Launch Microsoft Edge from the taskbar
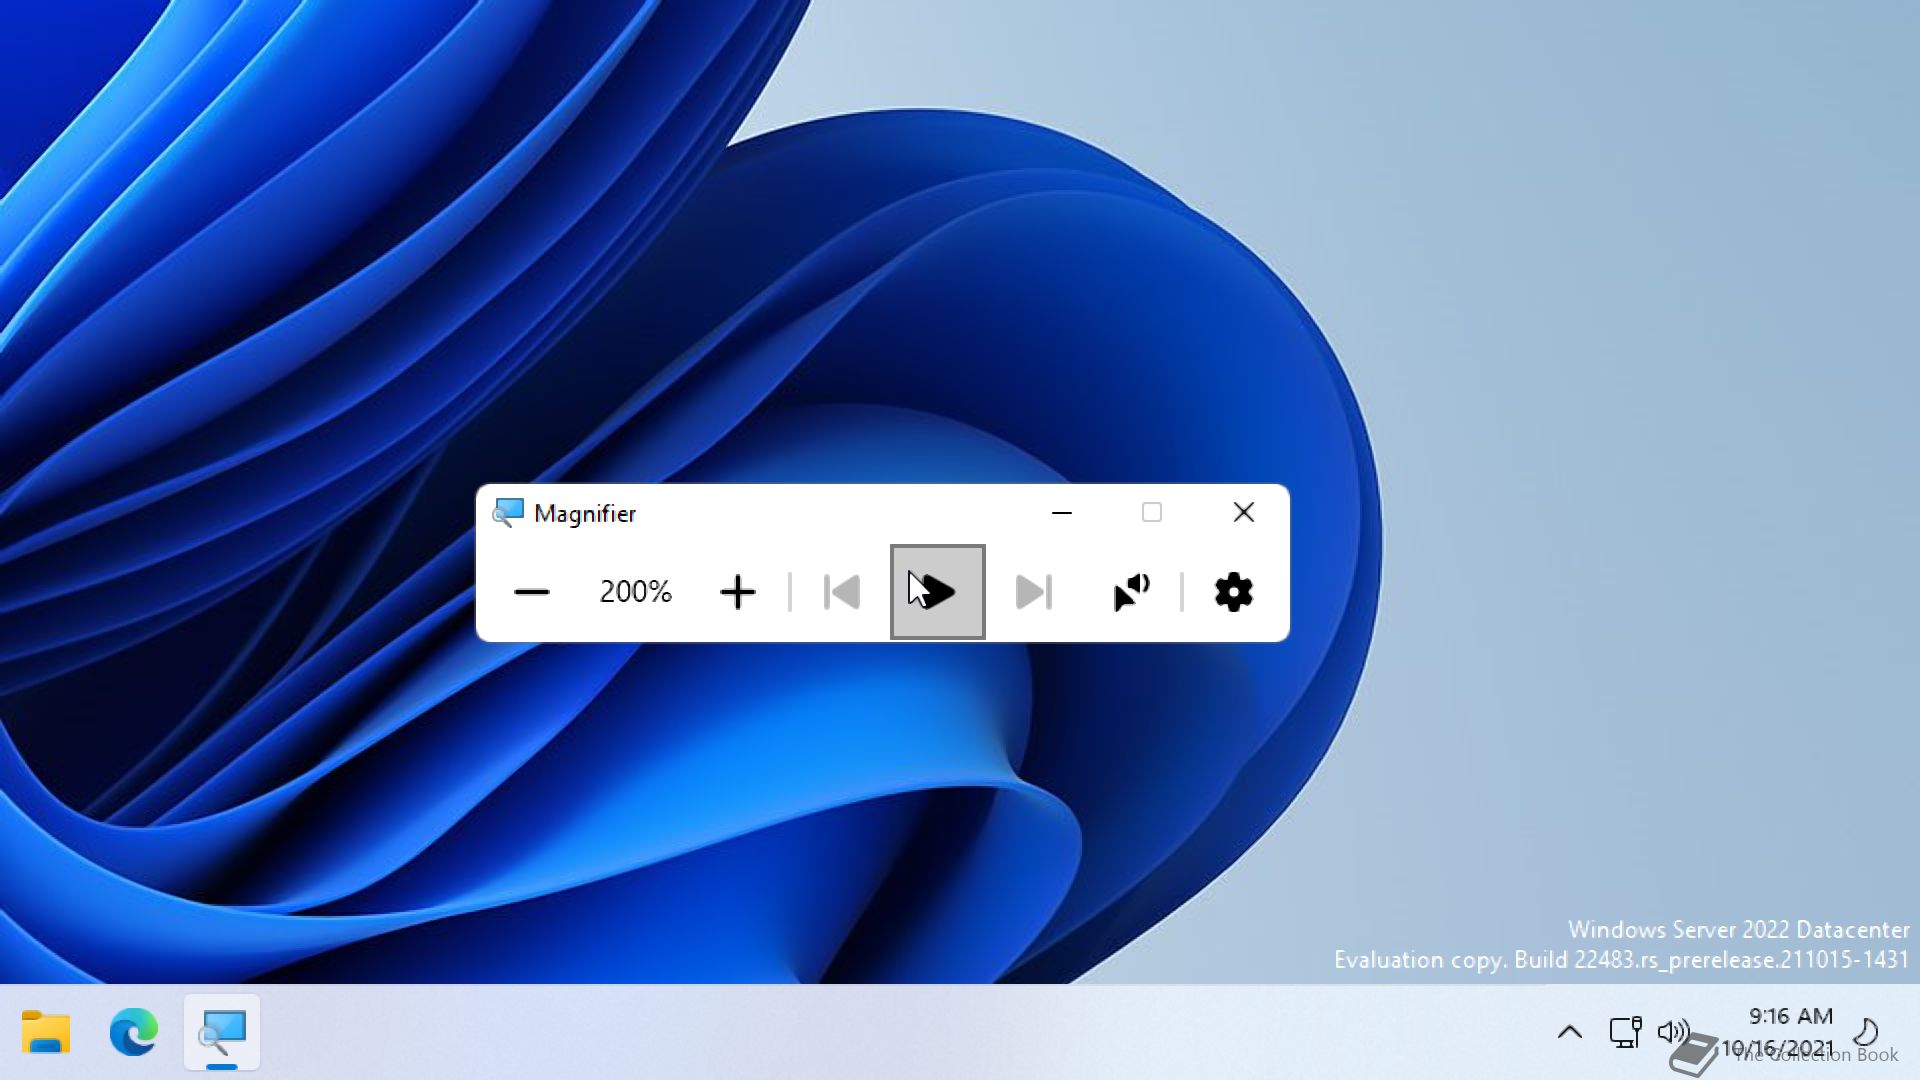 (134, 1032)
